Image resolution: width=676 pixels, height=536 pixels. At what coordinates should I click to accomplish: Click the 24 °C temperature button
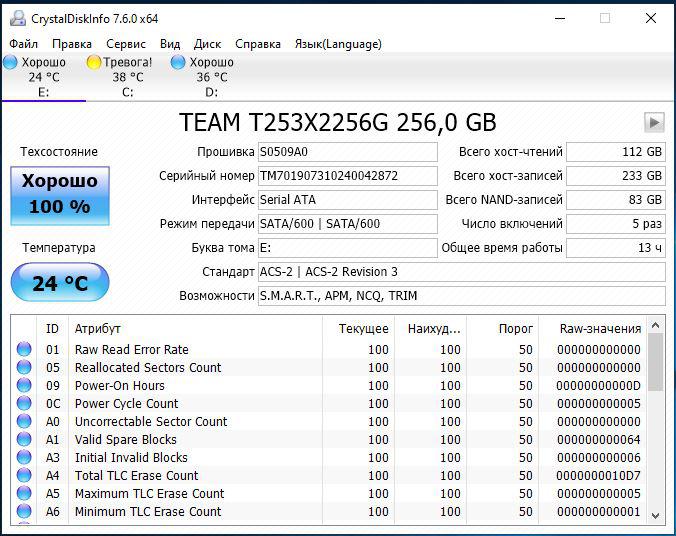click(60, 283)
